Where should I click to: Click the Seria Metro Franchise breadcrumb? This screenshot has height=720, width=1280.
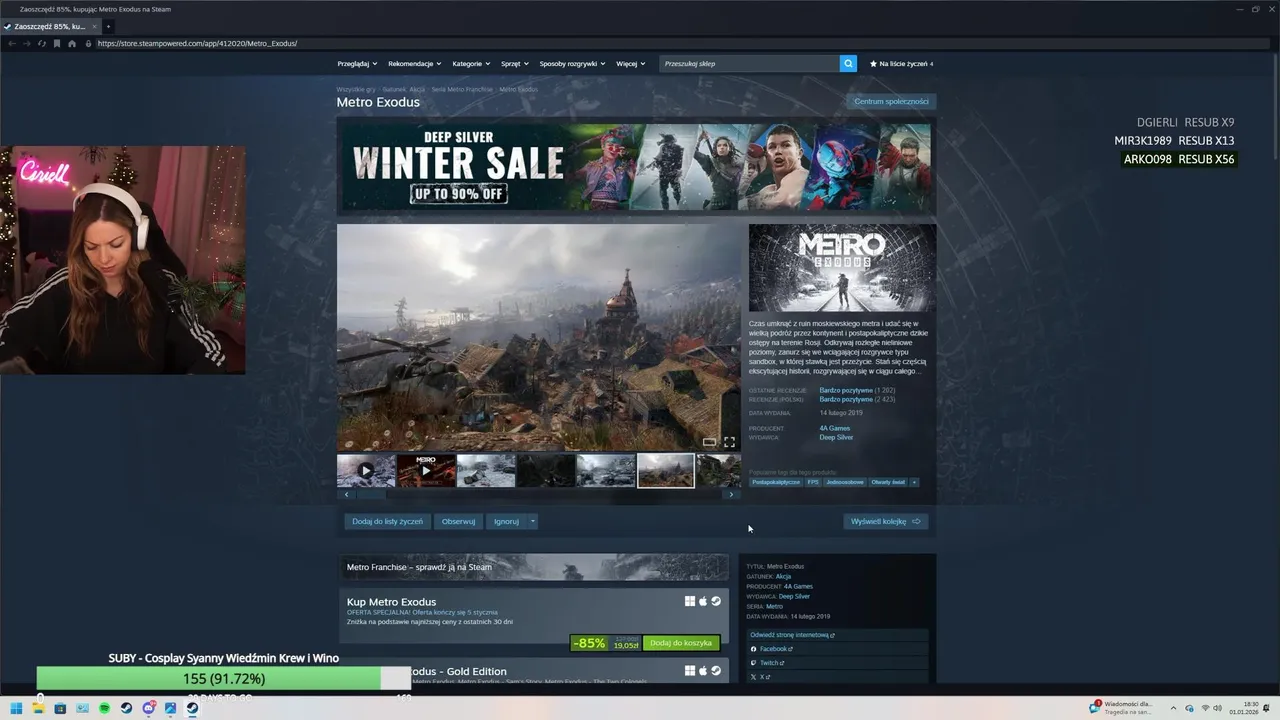[462, 89]
